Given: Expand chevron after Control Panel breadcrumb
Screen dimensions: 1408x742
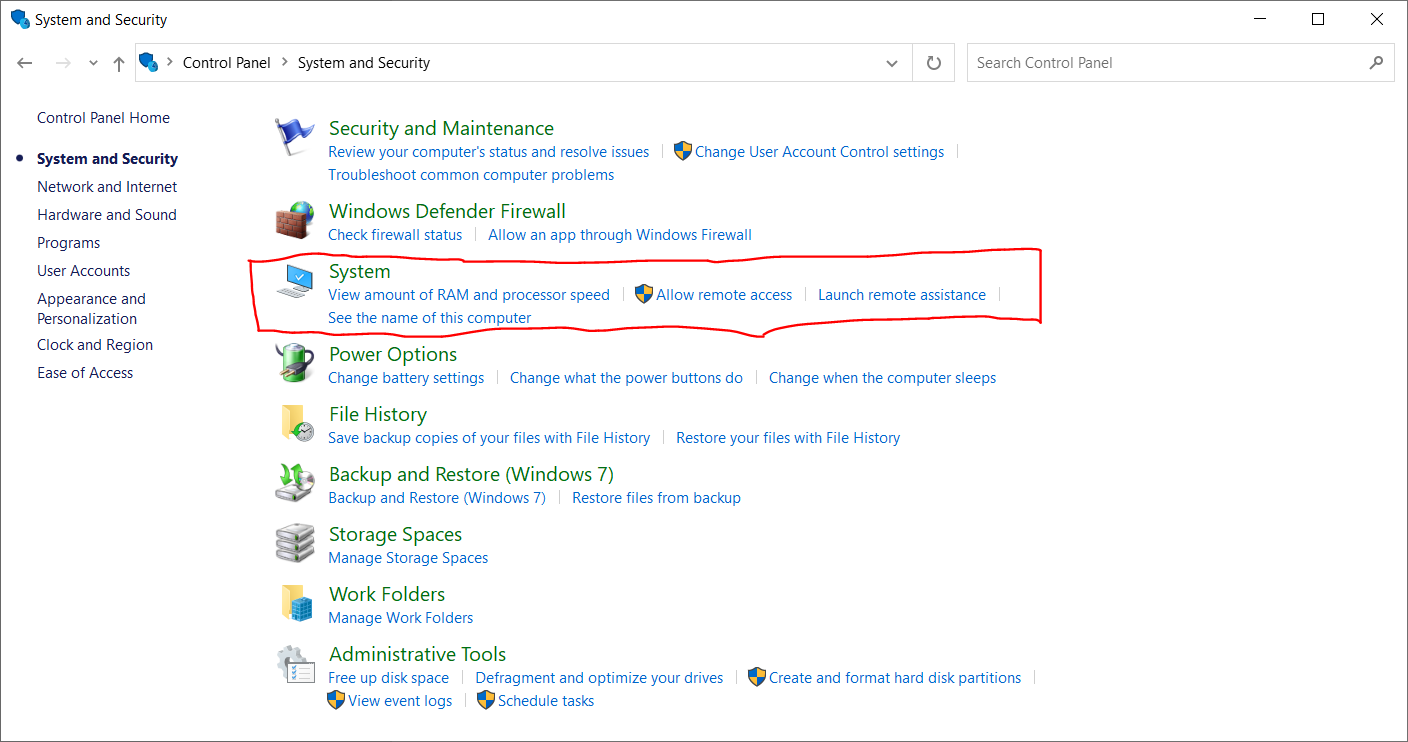Looking at the screenshot, I should [285, 62].
